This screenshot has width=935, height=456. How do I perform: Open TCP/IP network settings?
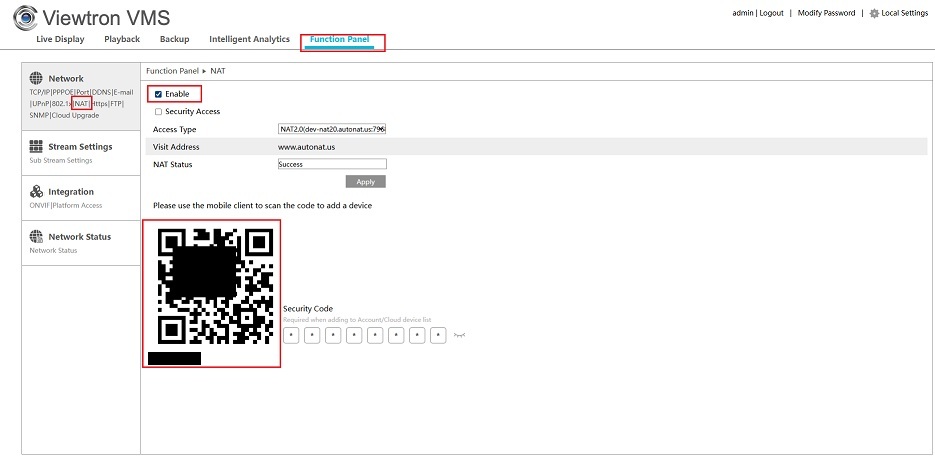tap(39, 92)
